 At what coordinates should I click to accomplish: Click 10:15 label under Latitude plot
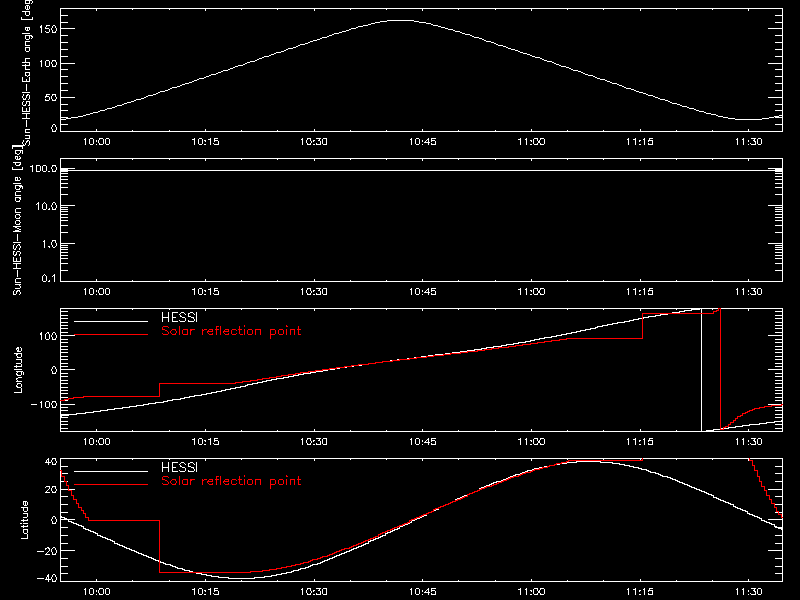click(205, 592)
